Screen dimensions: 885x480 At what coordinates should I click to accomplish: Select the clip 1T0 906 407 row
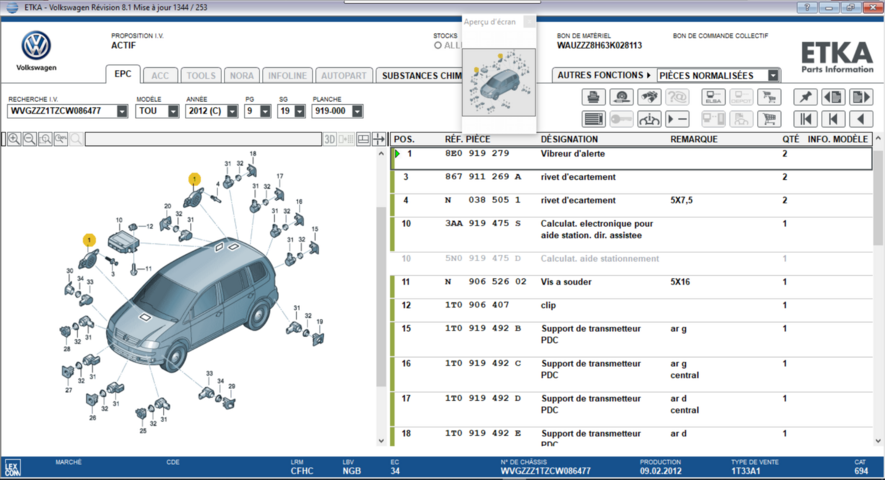click(x=632, y=310)
